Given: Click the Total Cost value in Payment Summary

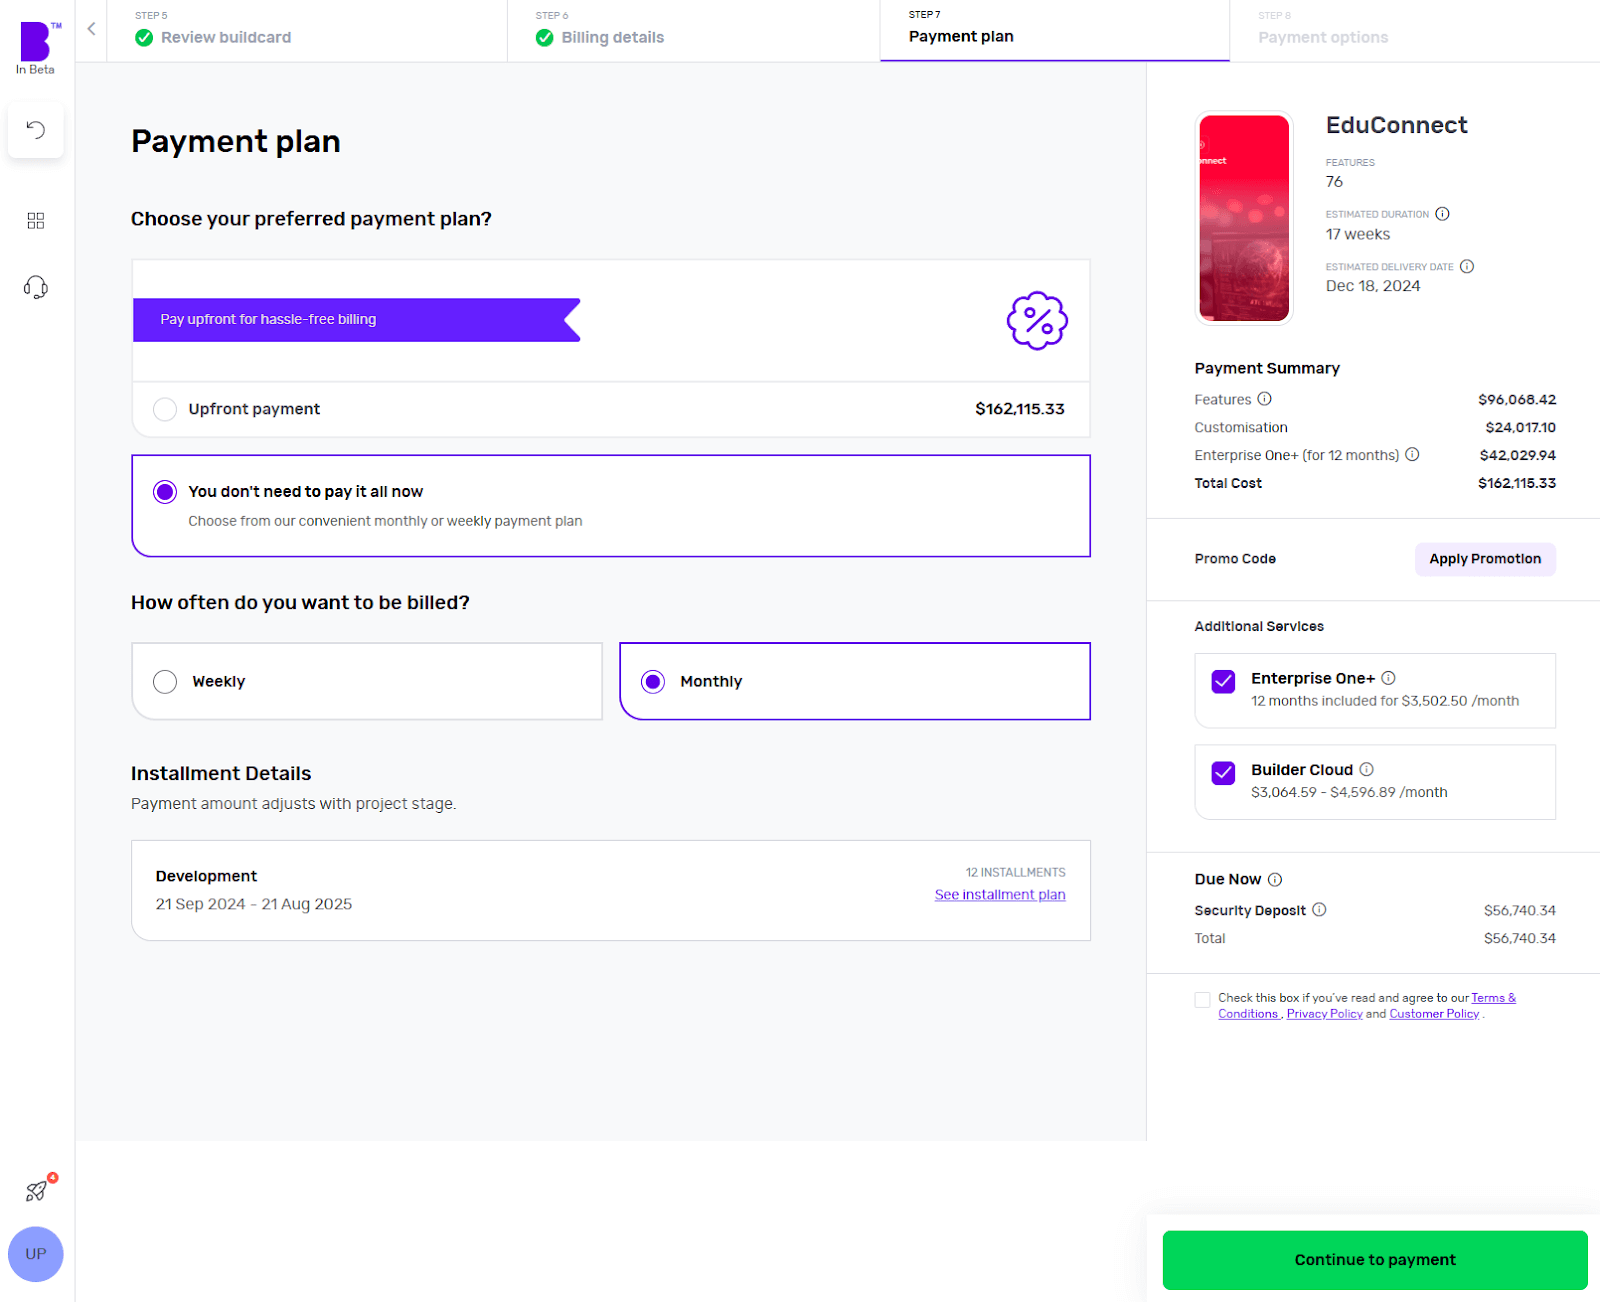Looking at the screenshot, I should [1517, 483].
